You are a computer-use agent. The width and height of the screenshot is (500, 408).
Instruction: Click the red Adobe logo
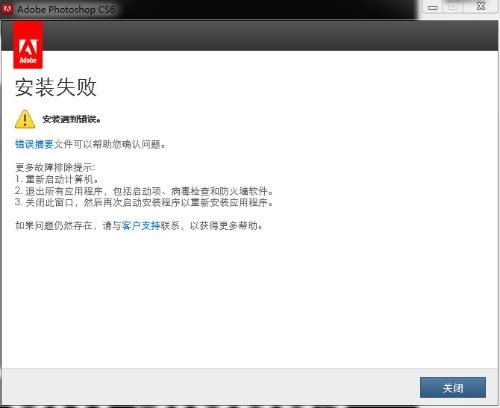click(28, 46)
